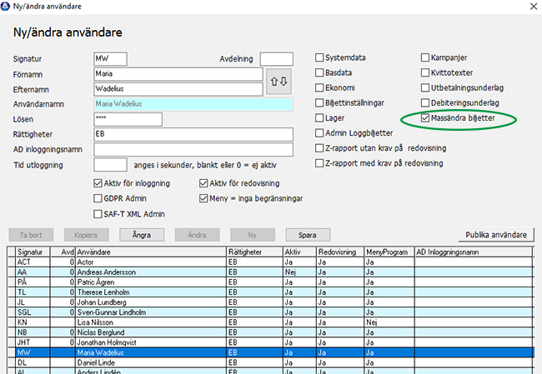Open Publika användare
Image resolution: width=542 pixels, height=374 pixels.
point(496,235)
